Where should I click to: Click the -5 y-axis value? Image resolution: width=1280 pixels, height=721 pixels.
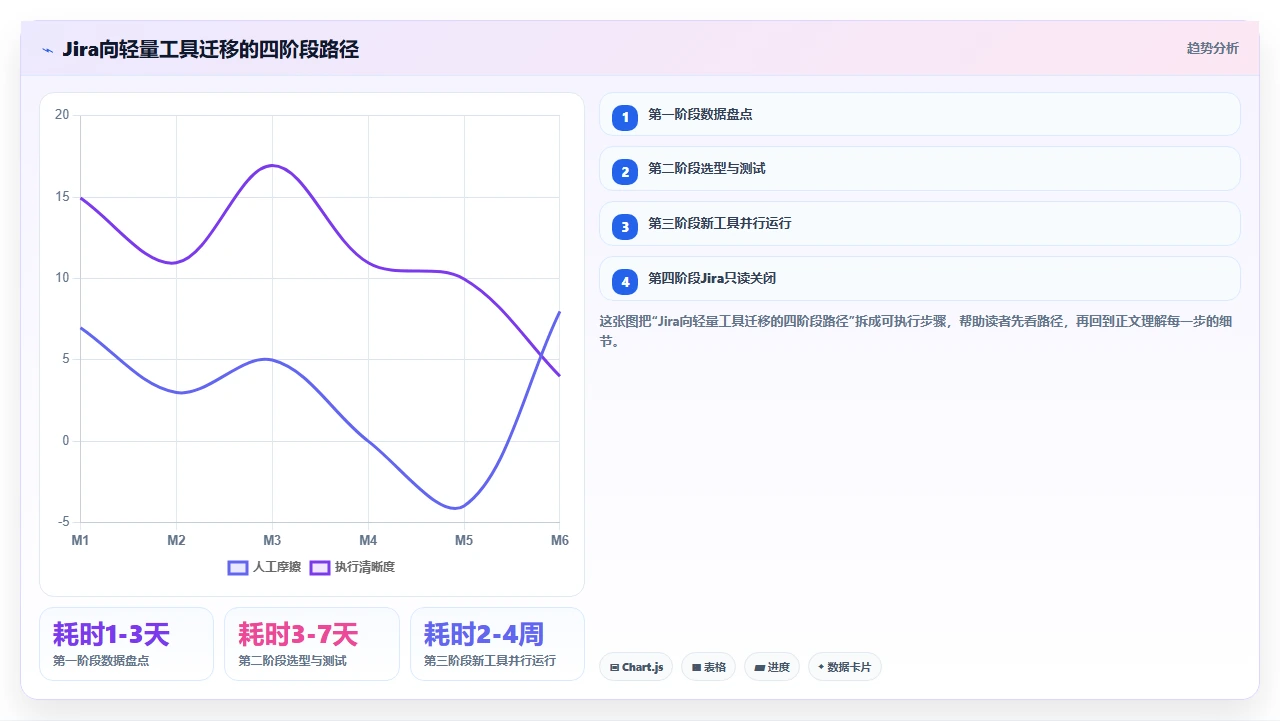tap(64, 522)
